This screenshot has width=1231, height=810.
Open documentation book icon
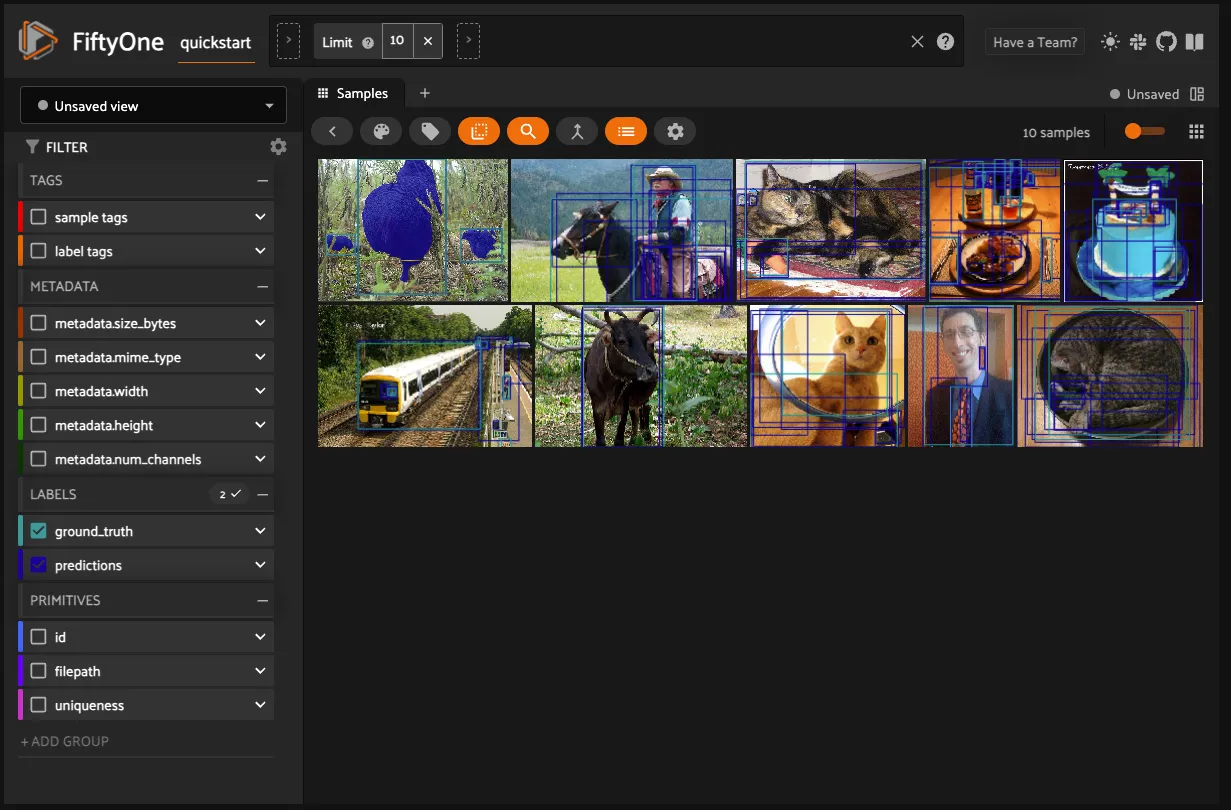tap(1194, 42)
